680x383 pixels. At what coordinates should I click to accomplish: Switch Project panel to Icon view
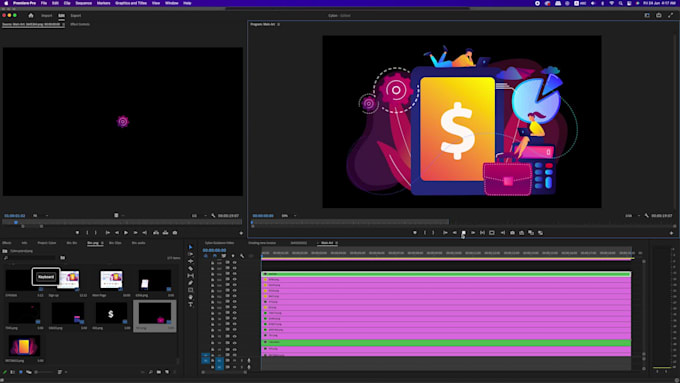(21, 372)
